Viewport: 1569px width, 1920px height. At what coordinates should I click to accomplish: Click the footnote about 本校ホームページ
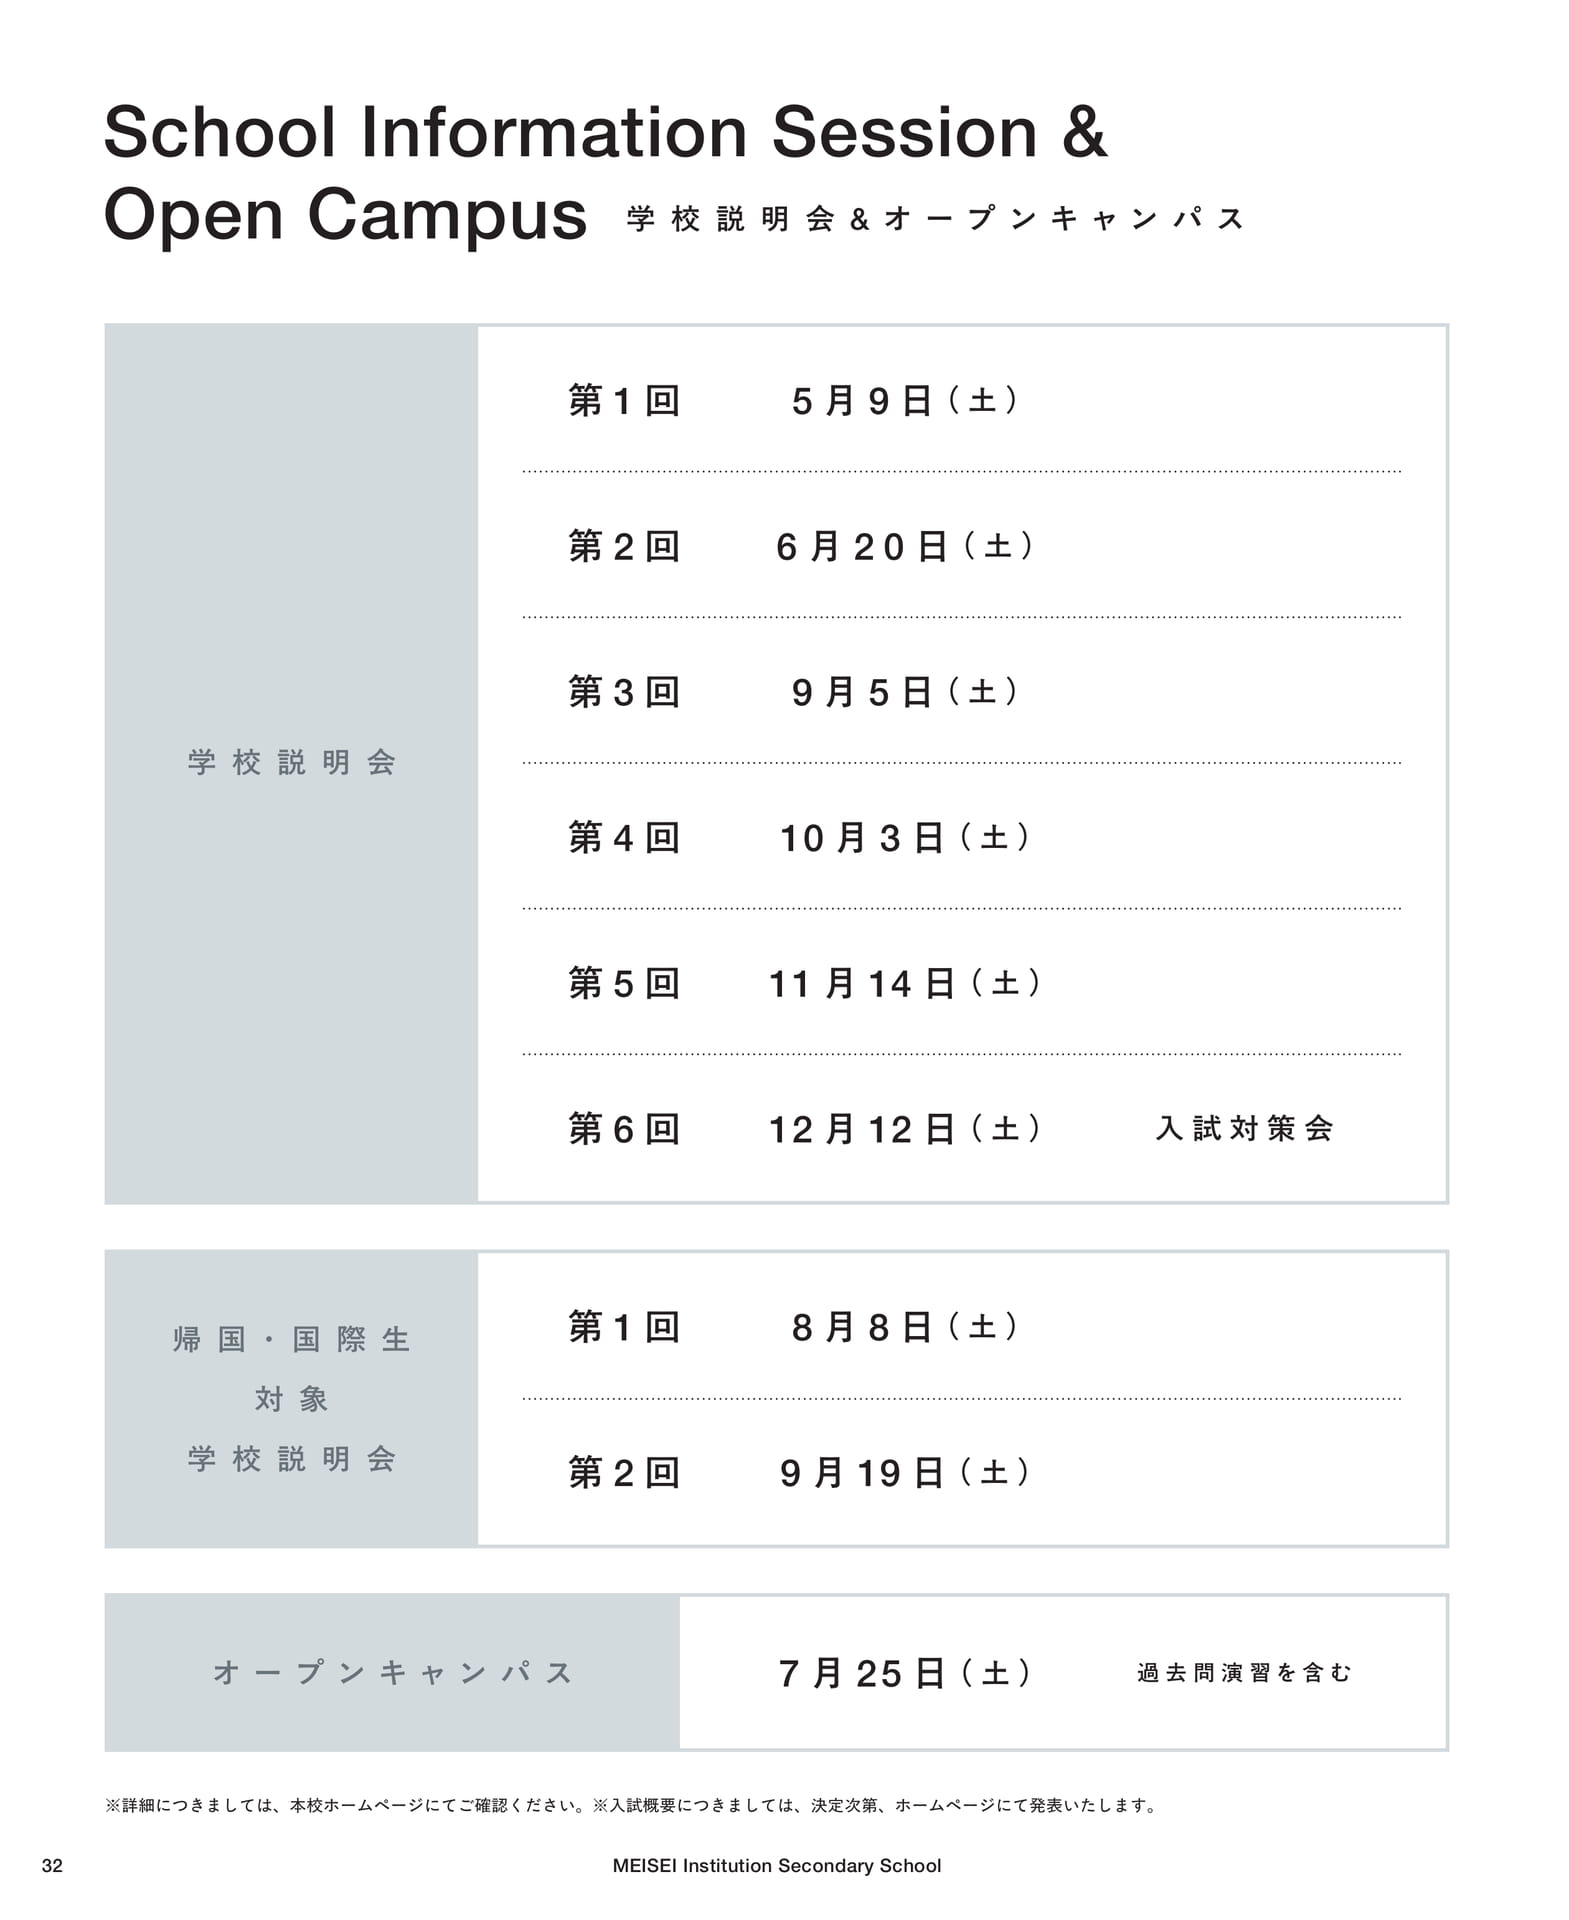pos(348,1805)
